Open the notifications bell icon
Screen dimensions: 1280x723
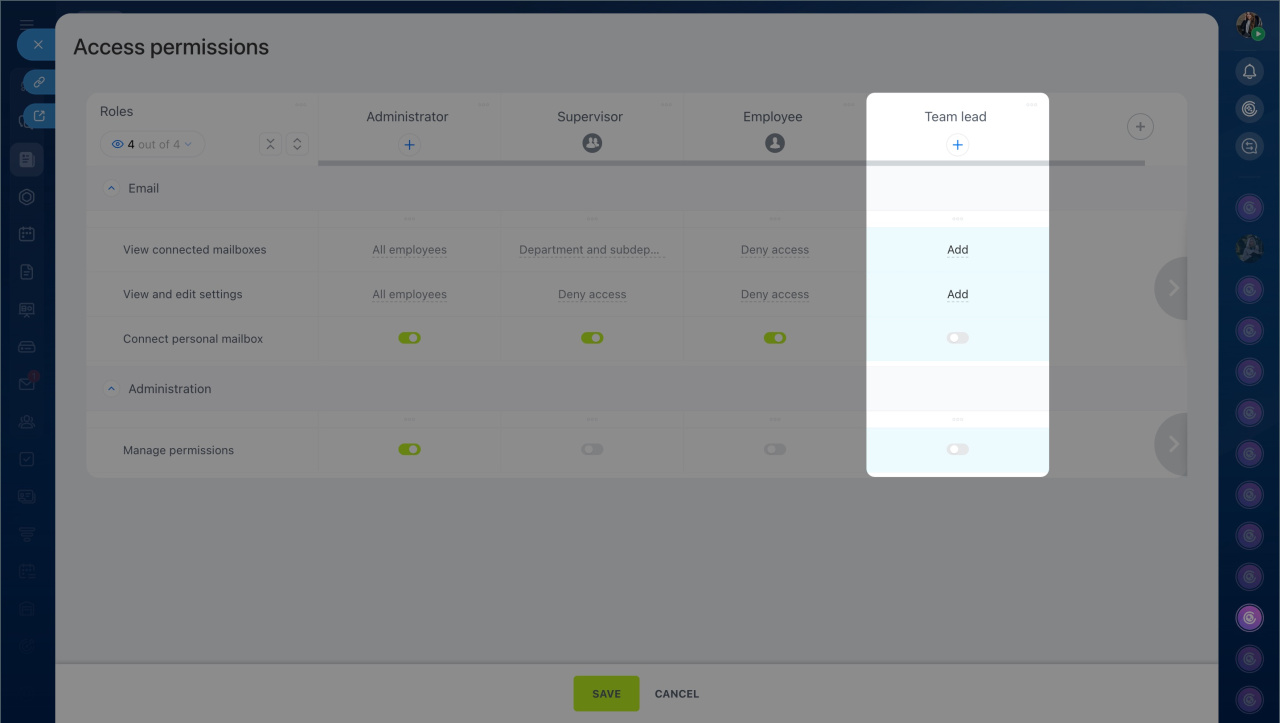tap(1249, 71)
